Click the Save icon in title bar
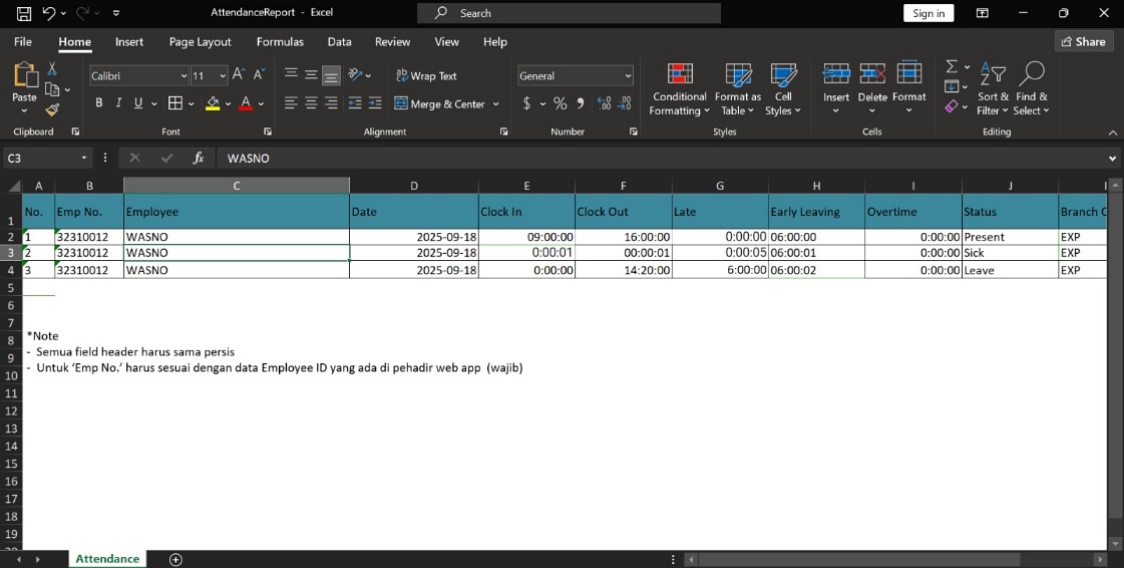 (x=24, y=13)
